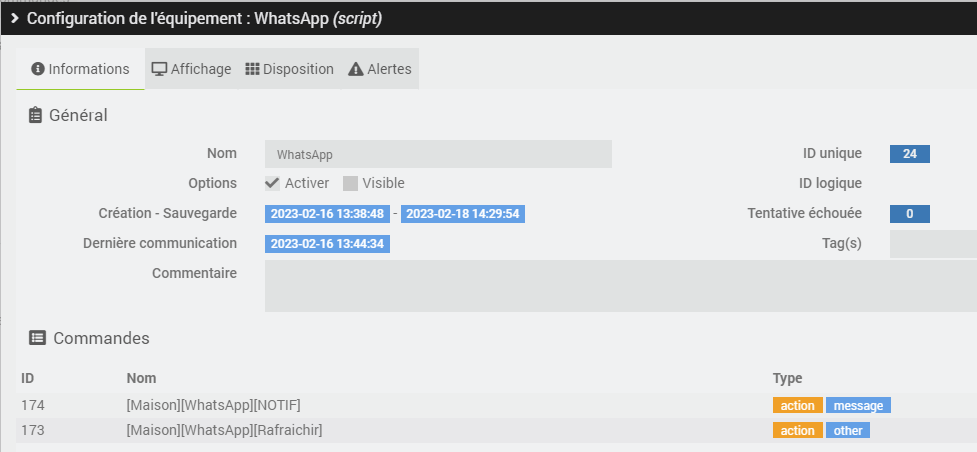Image resolution: width=977 pixels, height=452 pixels.
Task: Click the Alertes warning triangle icon
Action: [355, 69]
